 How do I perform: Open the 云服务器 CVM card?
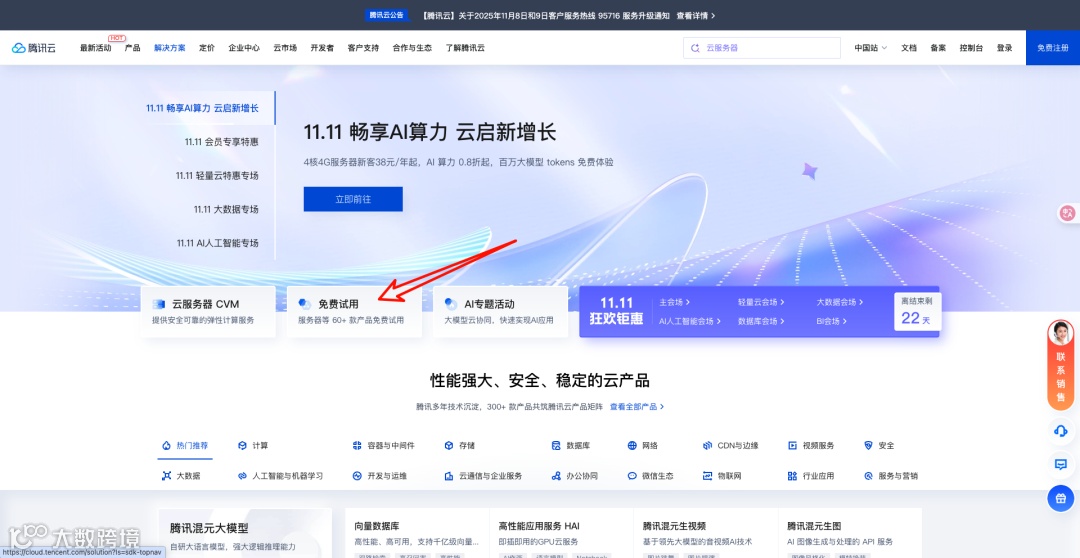[208, 312]
